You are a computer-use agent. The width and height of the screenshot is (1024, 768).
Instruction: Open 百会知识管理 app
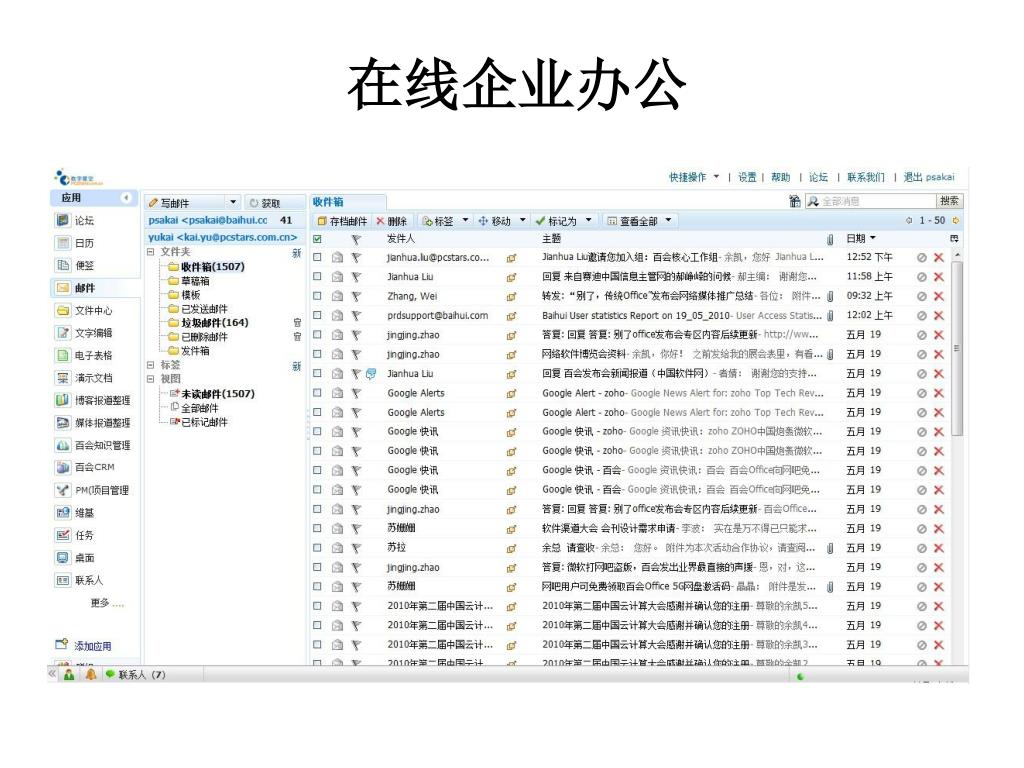point(93,445)
